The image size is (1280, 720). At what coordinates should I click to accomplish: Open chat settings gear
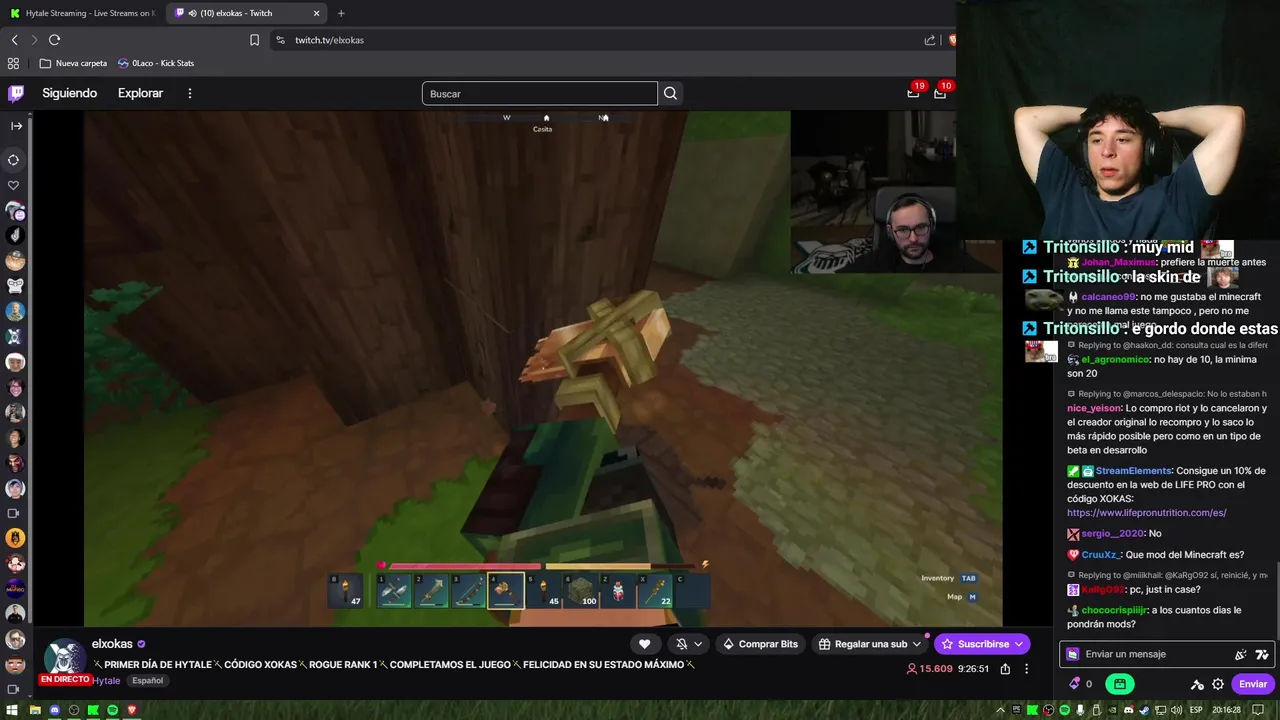[x=1218, y=684]
